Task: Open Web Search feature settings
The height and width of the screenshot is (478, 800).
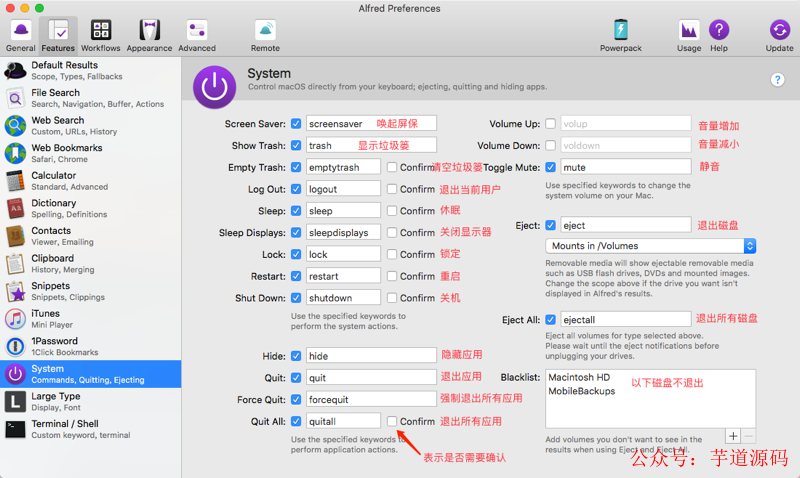Action: pyautogui.click(x=90, y=125)
